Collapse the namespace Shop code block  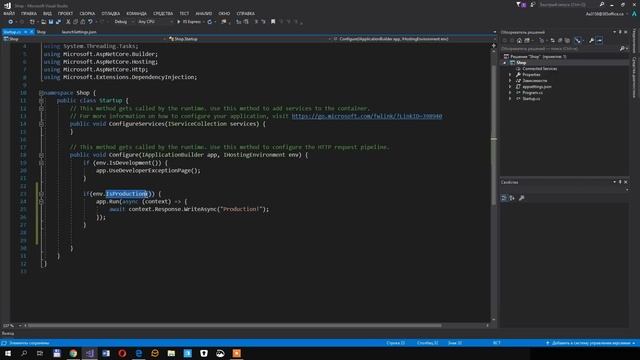click(41, 93)
